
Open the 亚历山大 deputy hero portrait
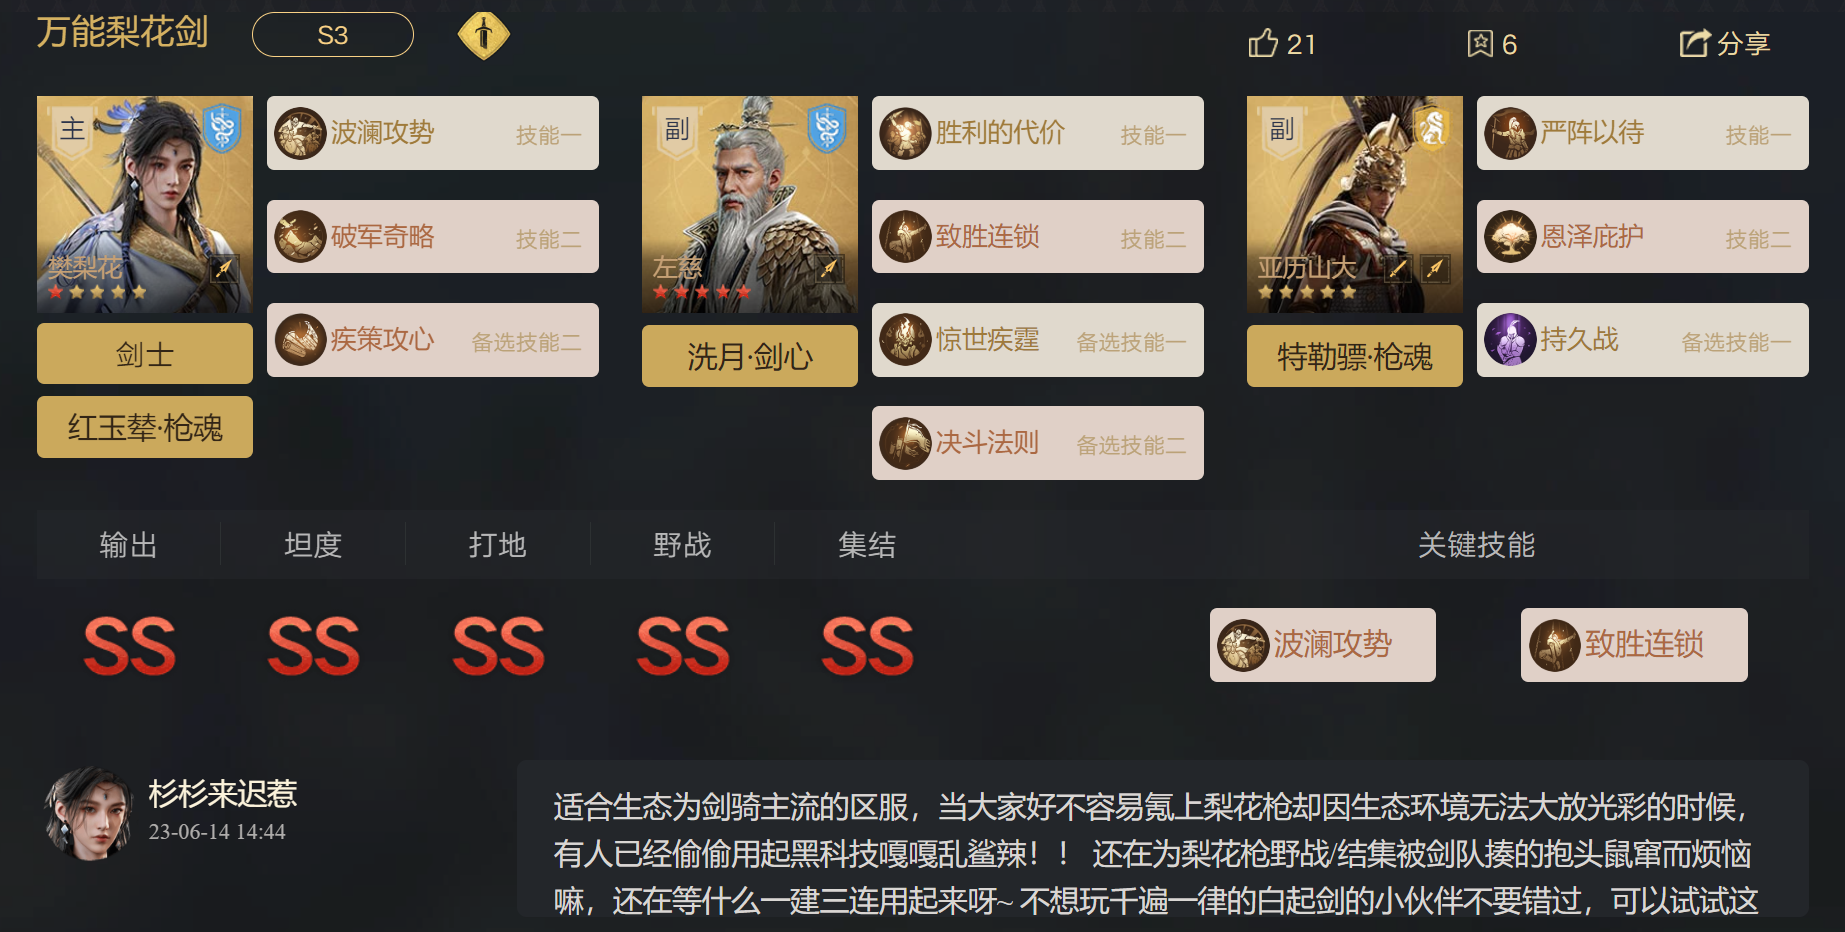point(1355,204)
